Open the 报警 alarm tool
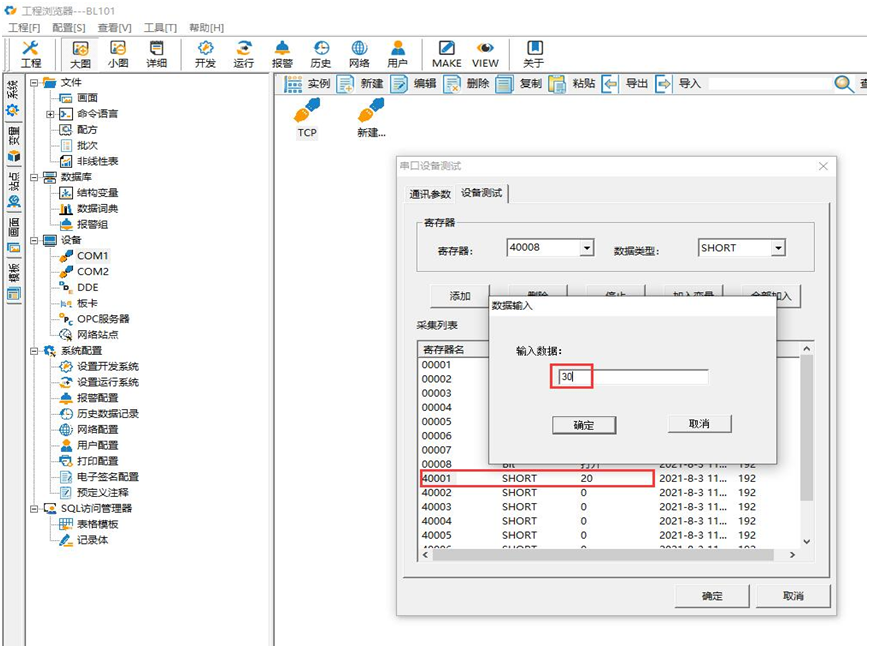The height and width of the screenshot is (648, 869). pos(282,54)
